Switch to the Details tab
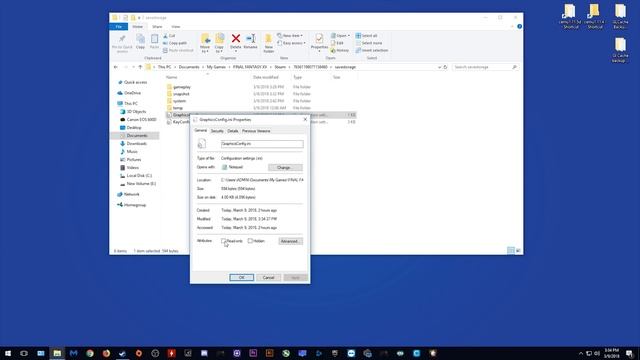The image size is (640, 360). [233, 131]
